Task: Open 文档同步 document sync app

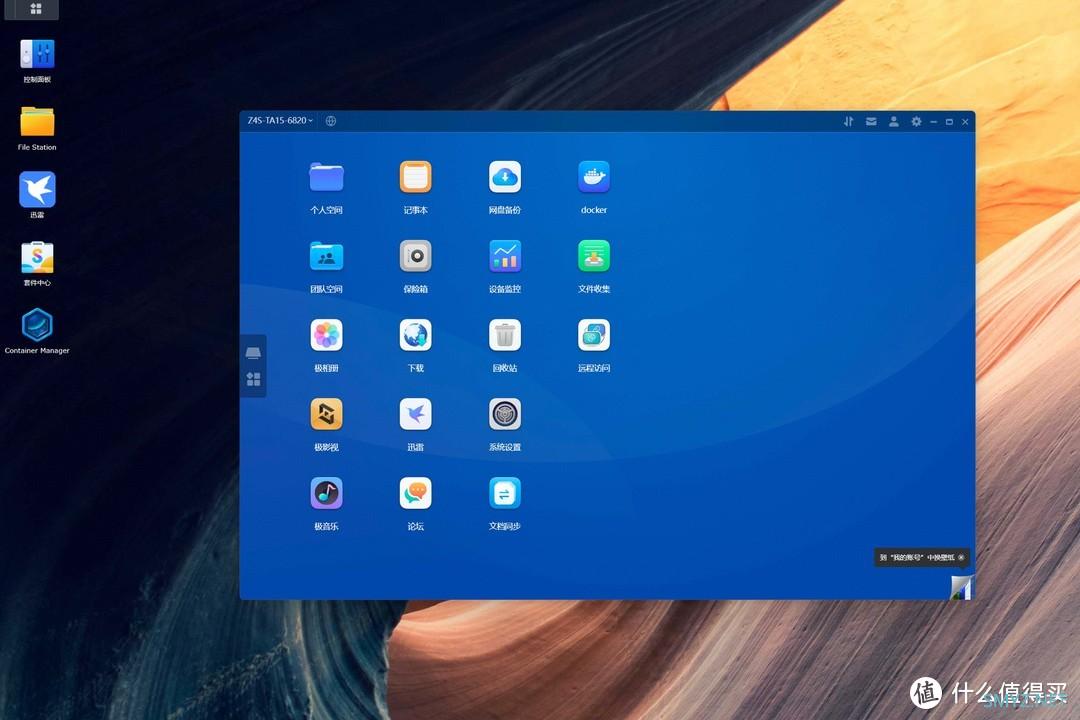Action: 505,493
